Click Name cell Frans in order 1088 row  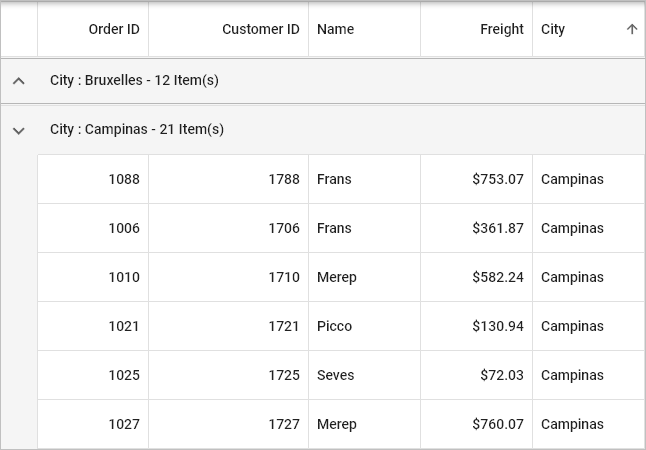(365, 179)
